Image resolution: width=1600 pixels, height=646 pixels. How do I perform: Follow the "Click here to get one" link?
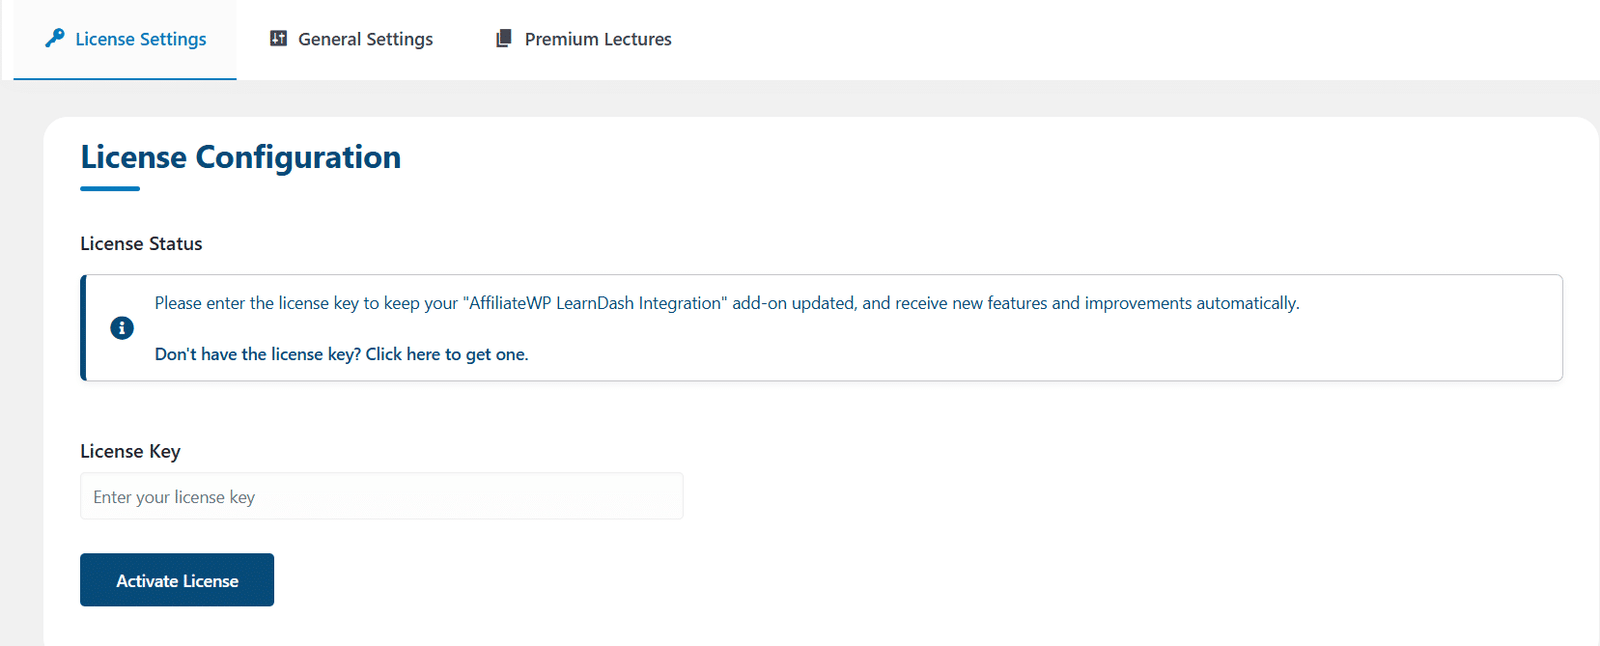pyautogui.click(x=446, y=354)
